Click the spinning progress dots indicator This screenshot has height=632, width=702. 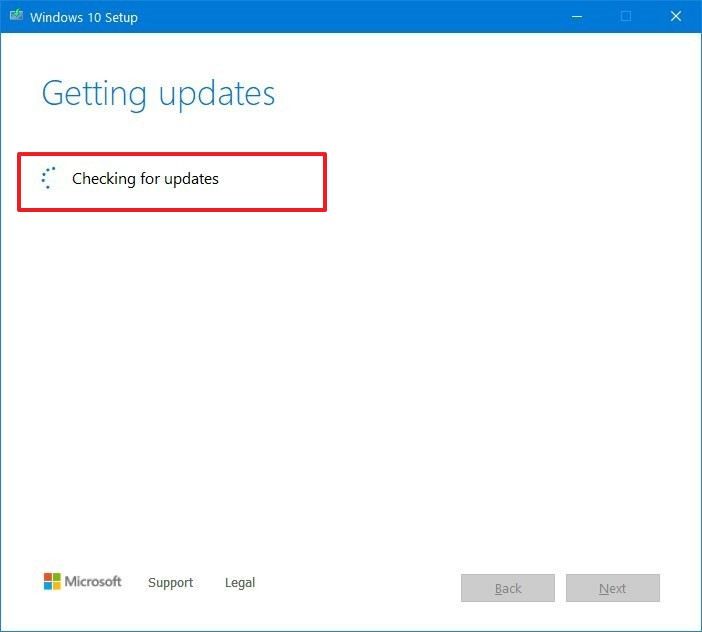pyautogui.click(x=48, y=178)
